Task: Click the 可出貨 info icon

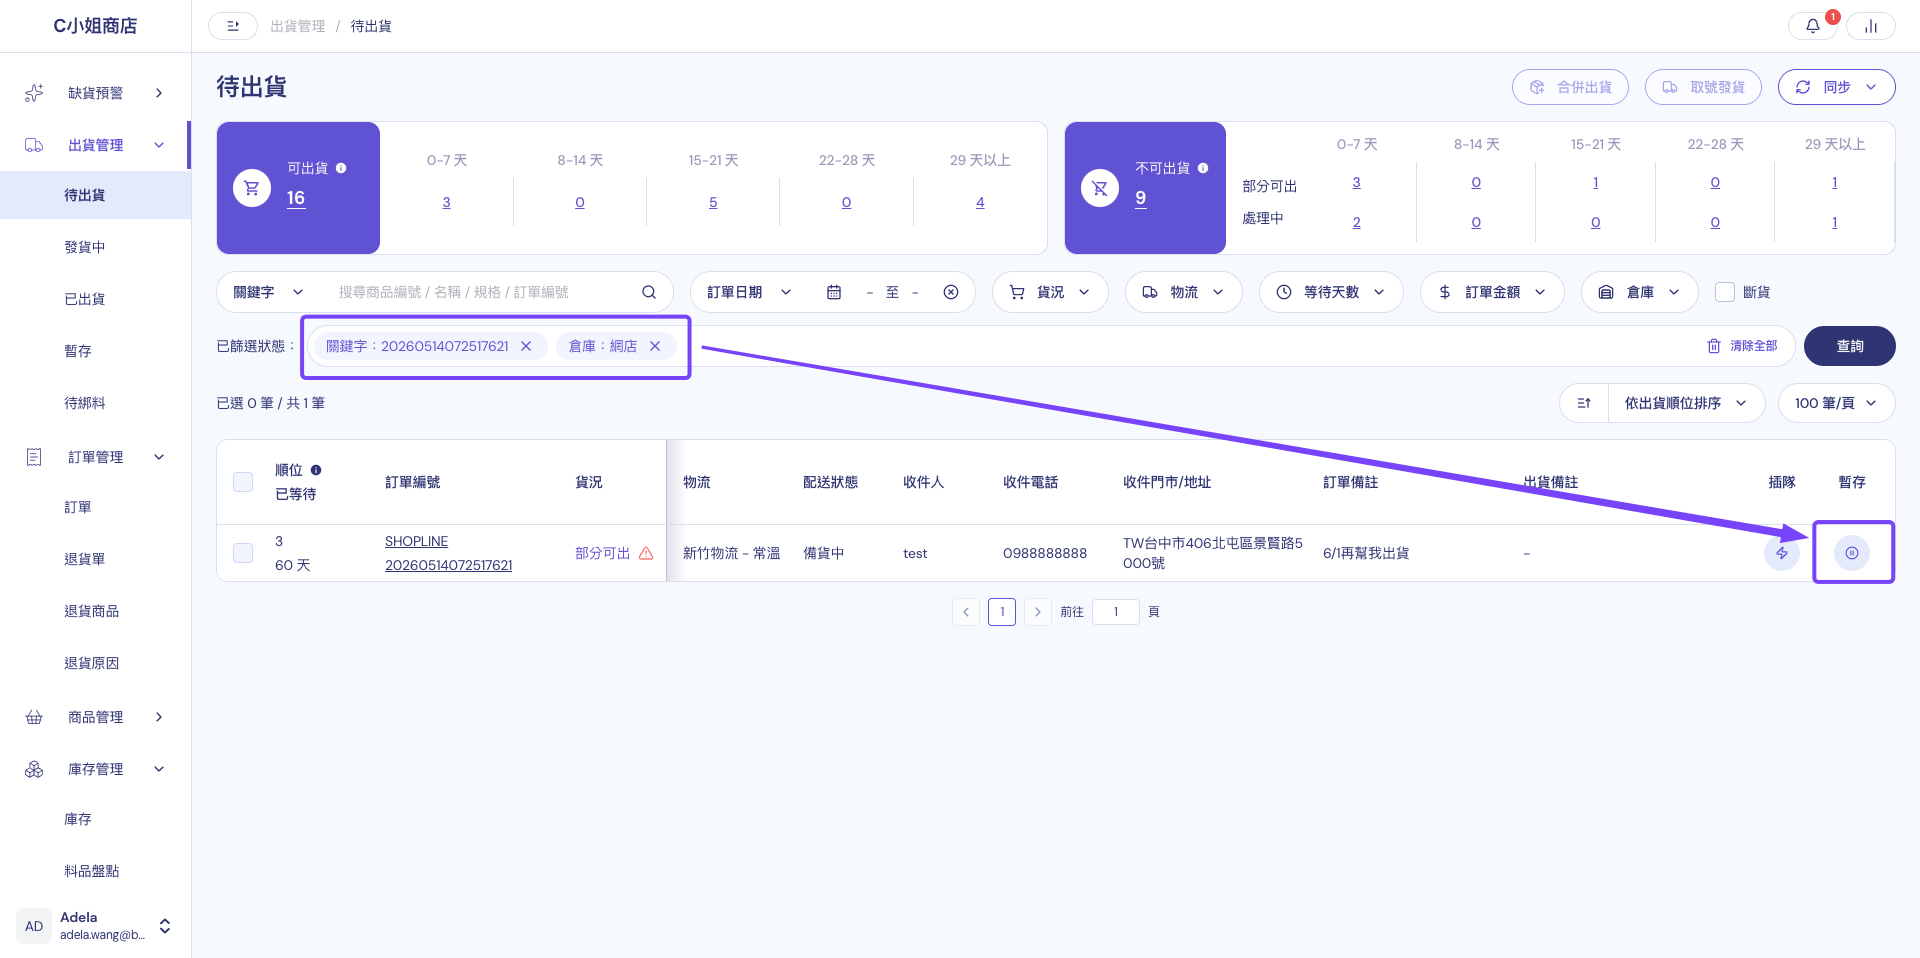Action: pos(341,168)
